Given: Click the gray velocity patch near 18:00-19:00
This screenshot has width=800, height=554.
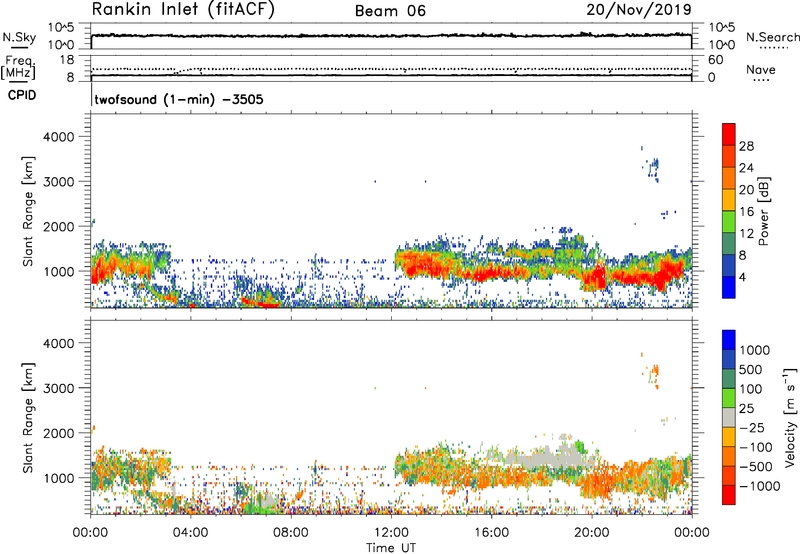Looking at the screenshot, I should coord(554,456).
